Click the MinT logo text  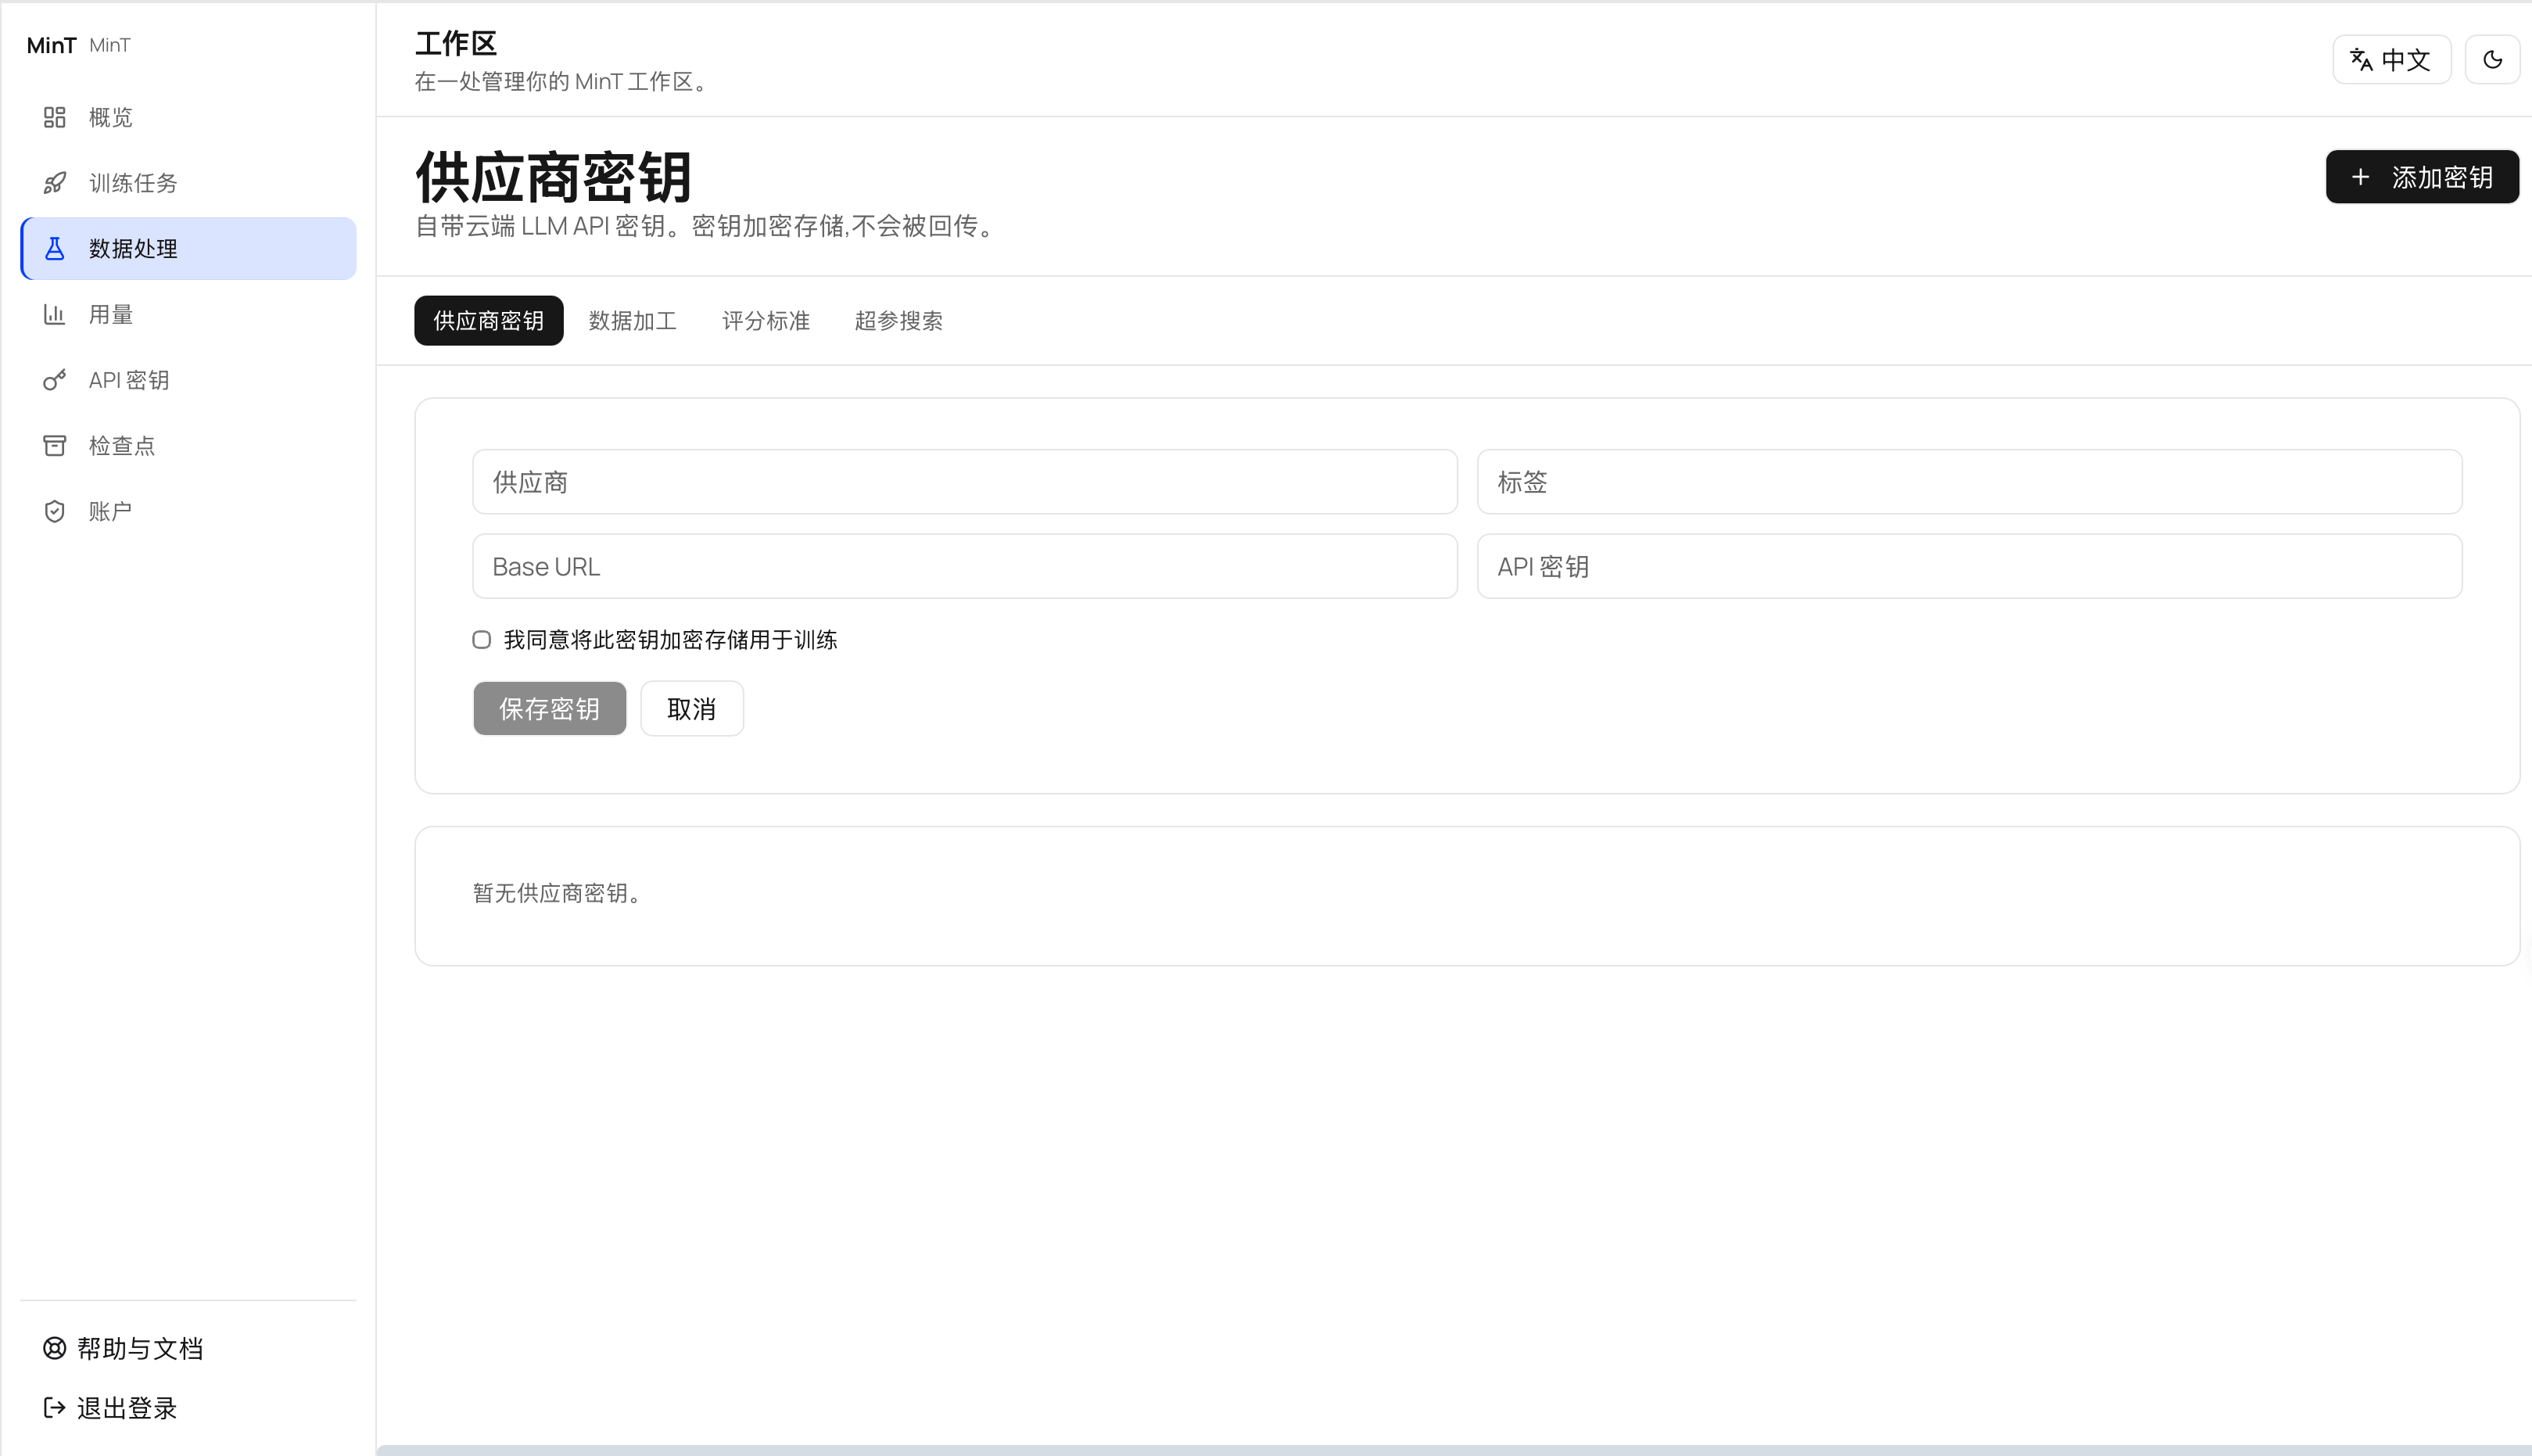51,45
